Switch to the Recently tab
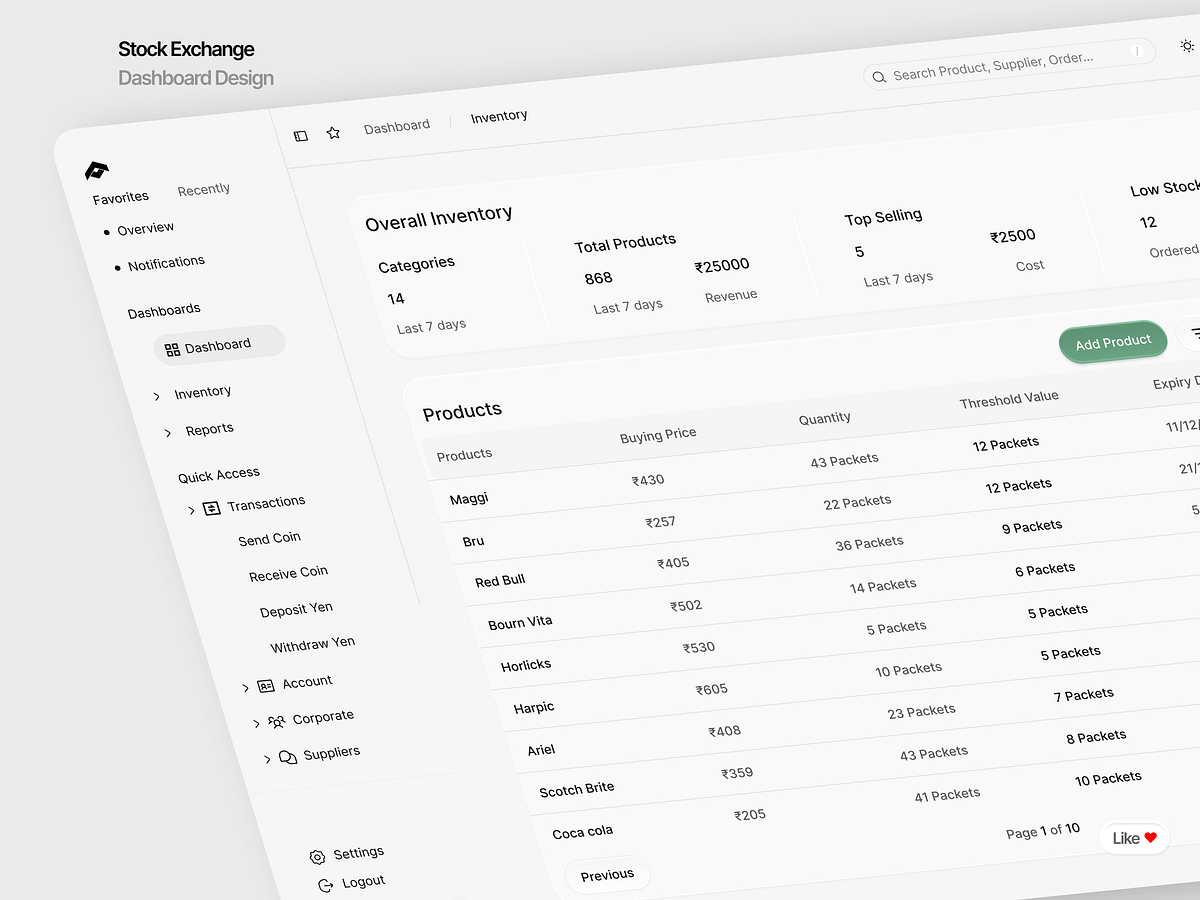The image size is (1200, 900). (203, 188)
